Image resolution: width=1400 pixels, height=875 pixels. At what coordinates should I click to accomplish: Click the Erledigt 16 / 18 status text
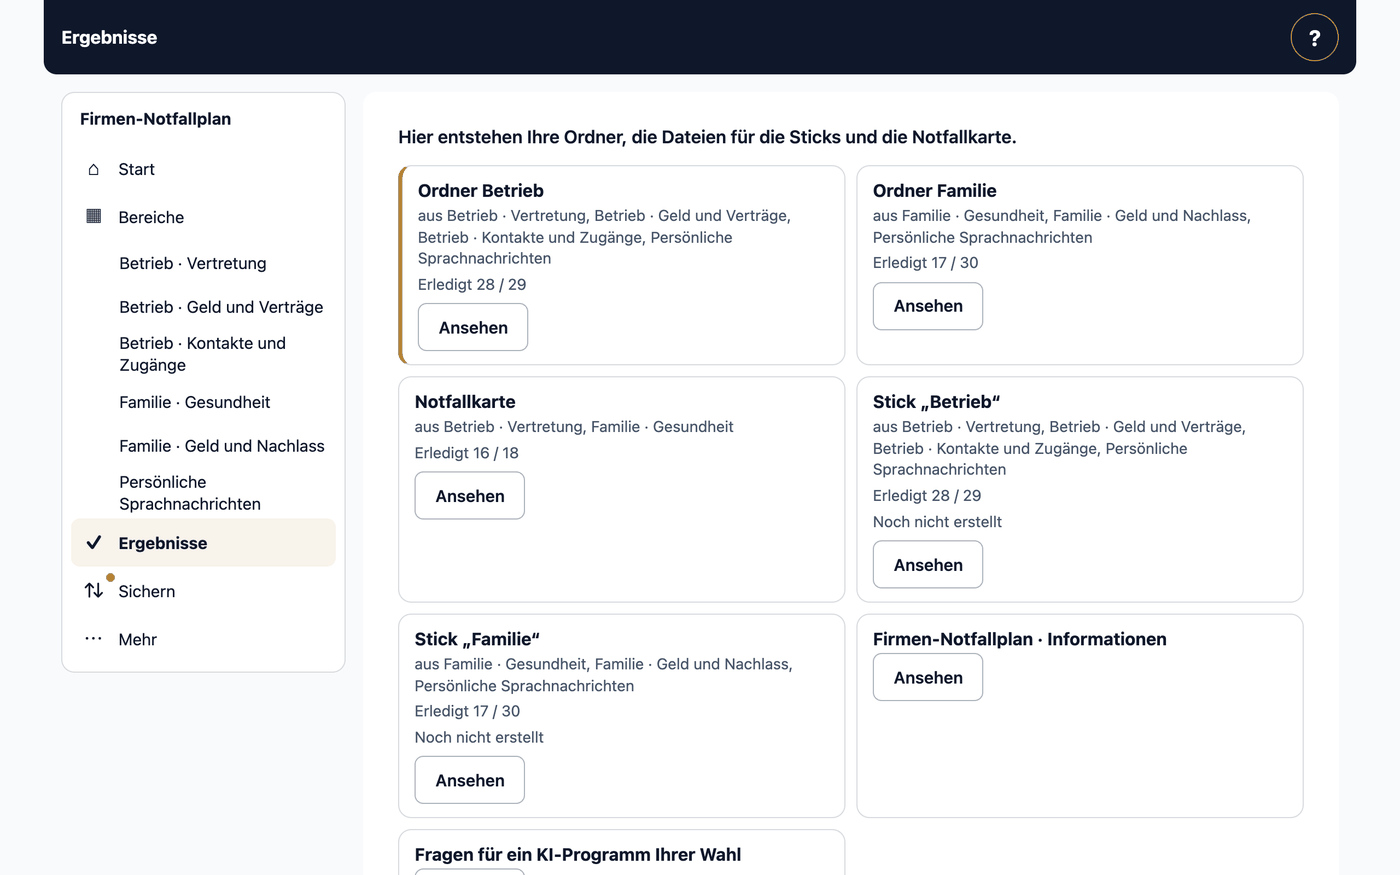[467, 453]
